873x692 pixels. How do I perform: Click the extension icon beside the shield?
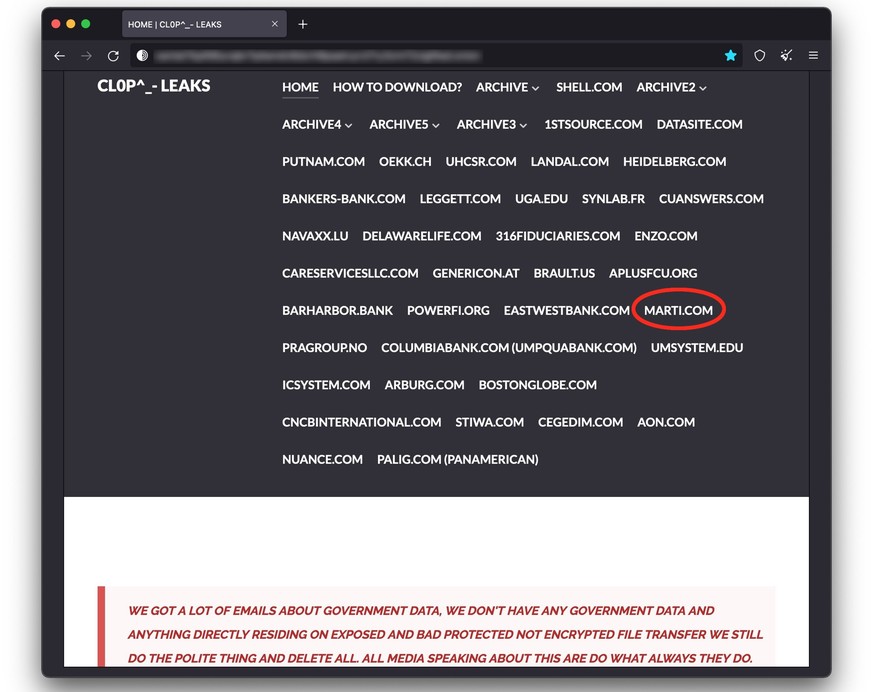(x=786, y=56)
